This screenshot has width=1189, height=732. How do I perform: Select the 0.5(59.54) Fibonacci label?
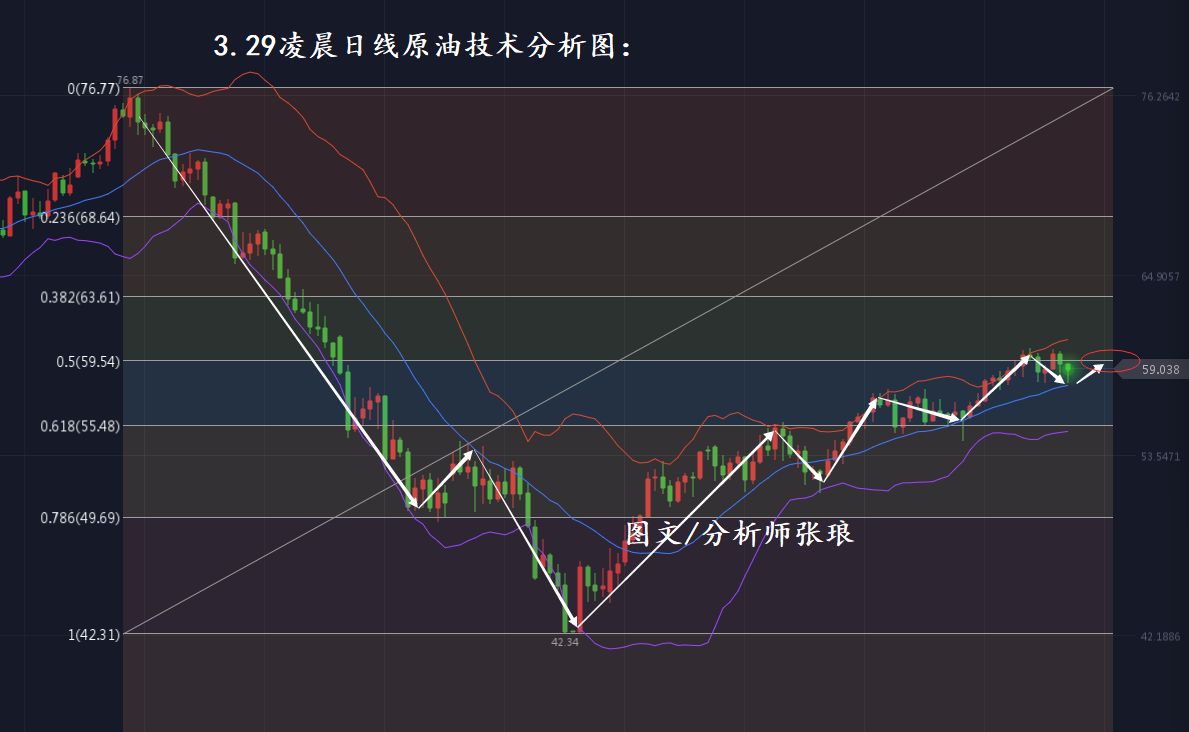pyautogui.click(x=88, y=362)
